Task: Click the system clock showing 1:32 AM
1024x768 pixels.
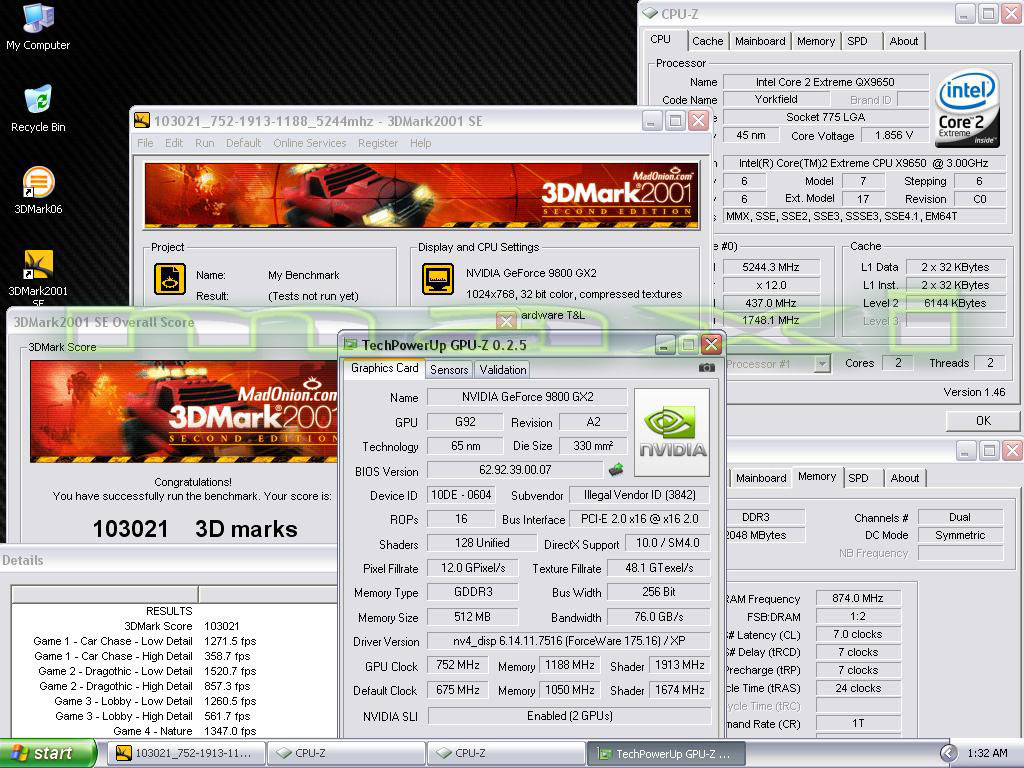Action: click(x=987, y=753)
